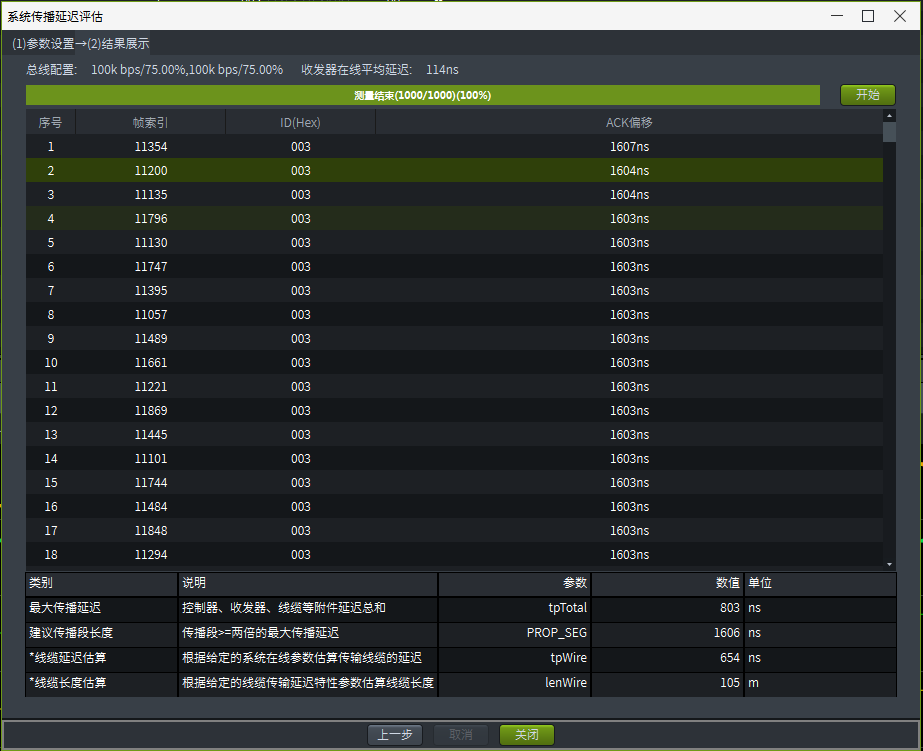Sort by the ID(Hex) column header
The image size is (923, 751).
(x=300, y=122)
